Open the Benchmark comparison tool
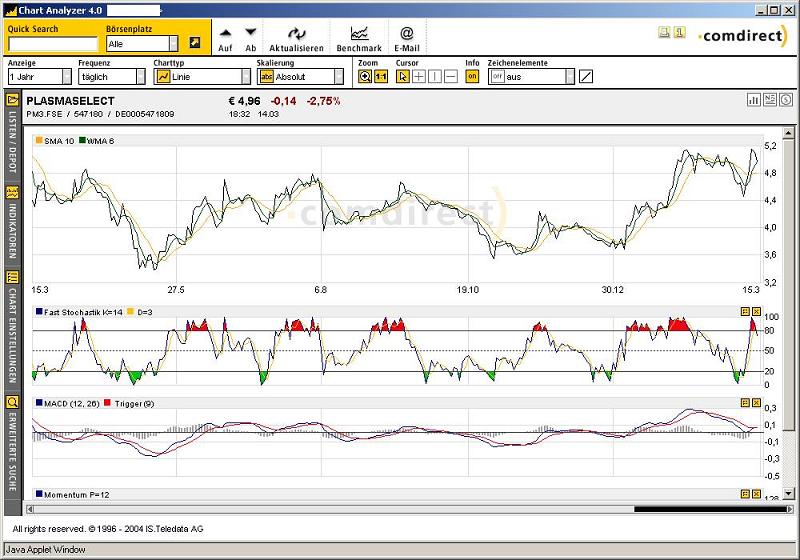 coord(358,34)
